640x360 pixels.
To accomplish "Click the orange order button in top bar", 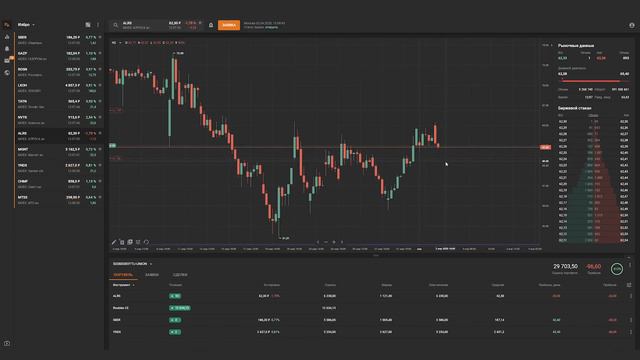I will point(229,25).
